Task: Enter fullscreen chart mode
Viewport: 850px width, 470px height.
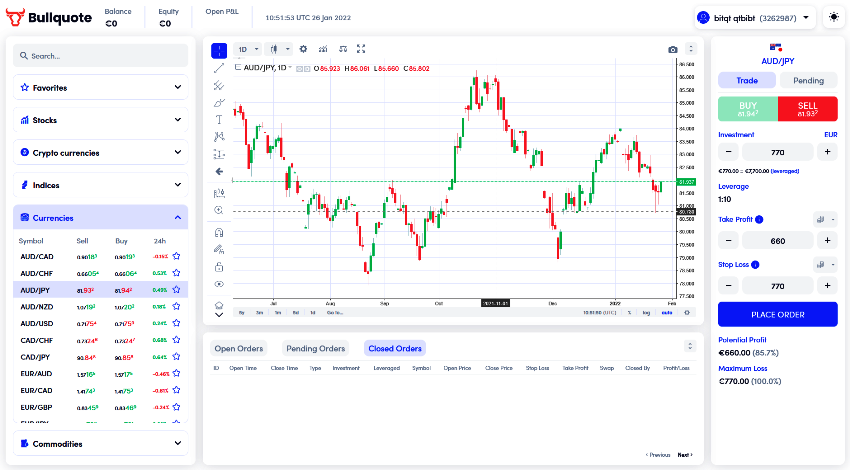Action: pyautogui.click(x=361, y=49)
